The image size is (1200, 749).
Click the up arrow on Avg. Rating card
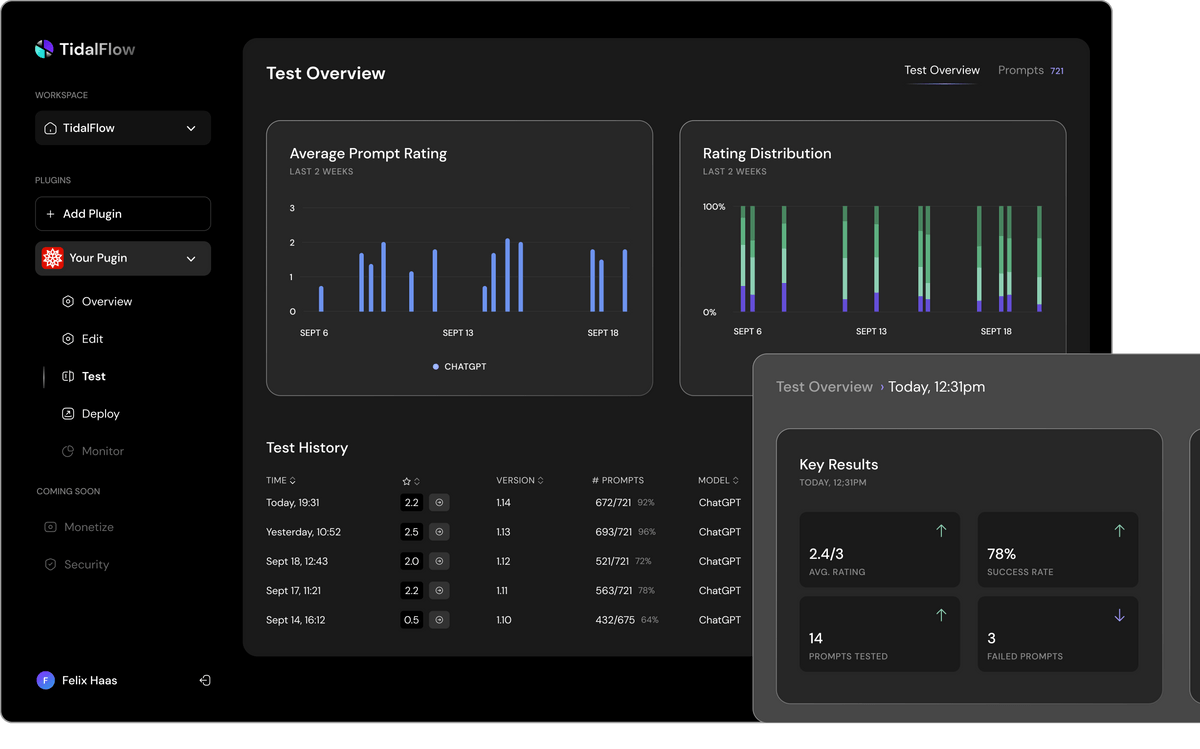(941, 531)
